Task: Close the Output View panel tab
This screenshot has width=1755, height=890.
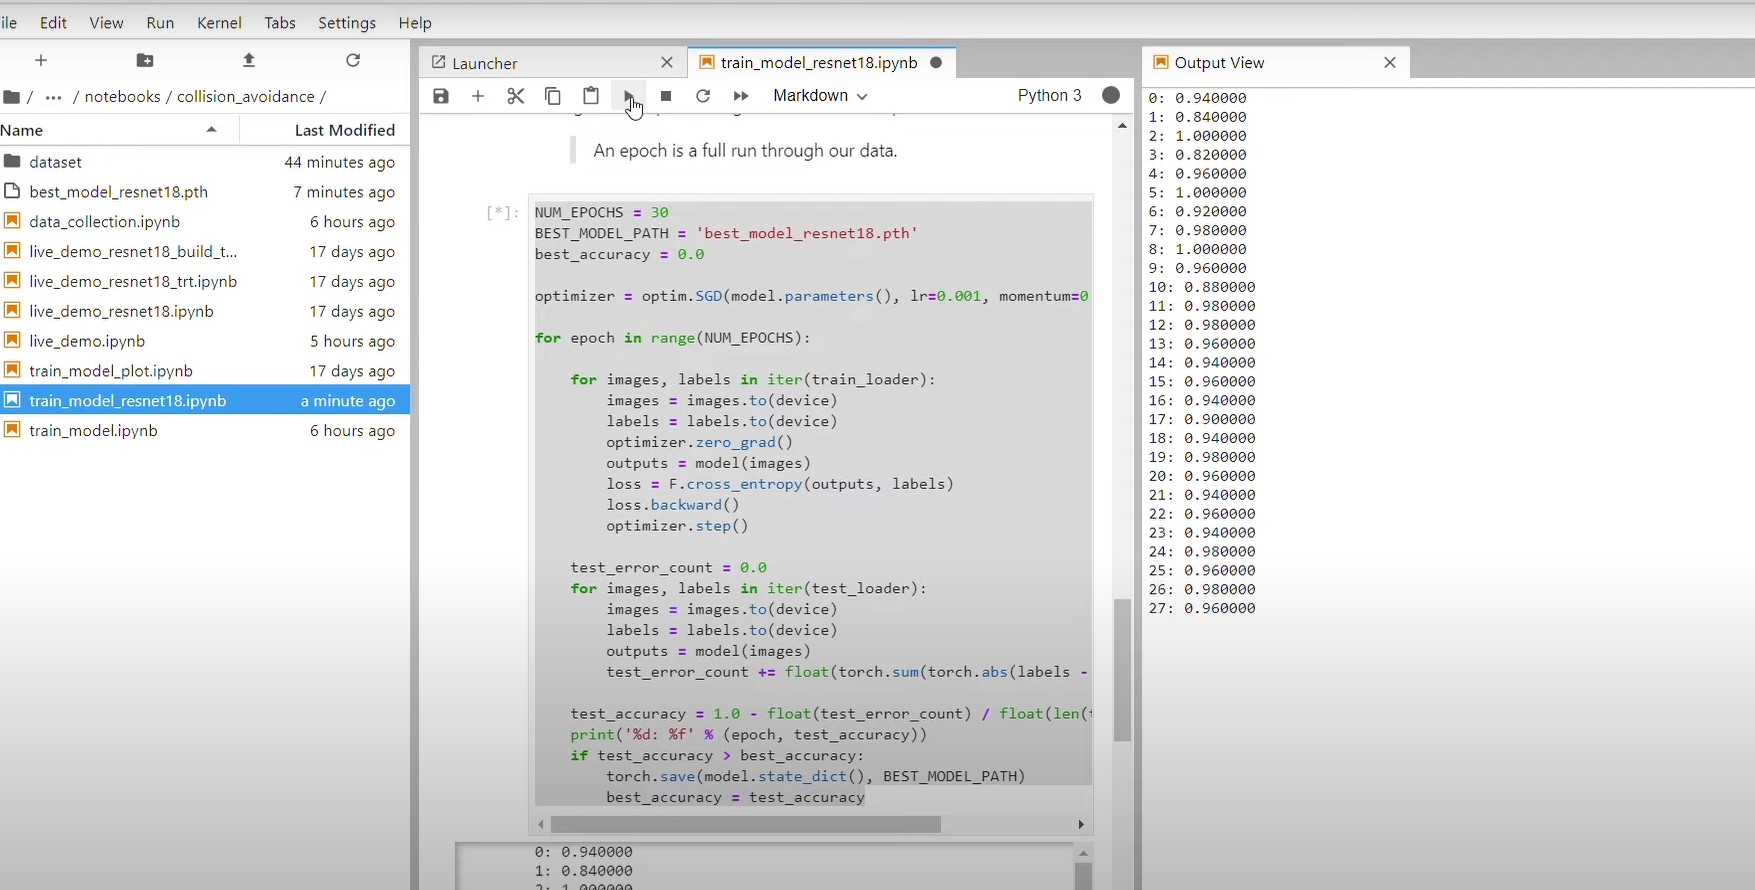Action: click(x=1389, y=63)
